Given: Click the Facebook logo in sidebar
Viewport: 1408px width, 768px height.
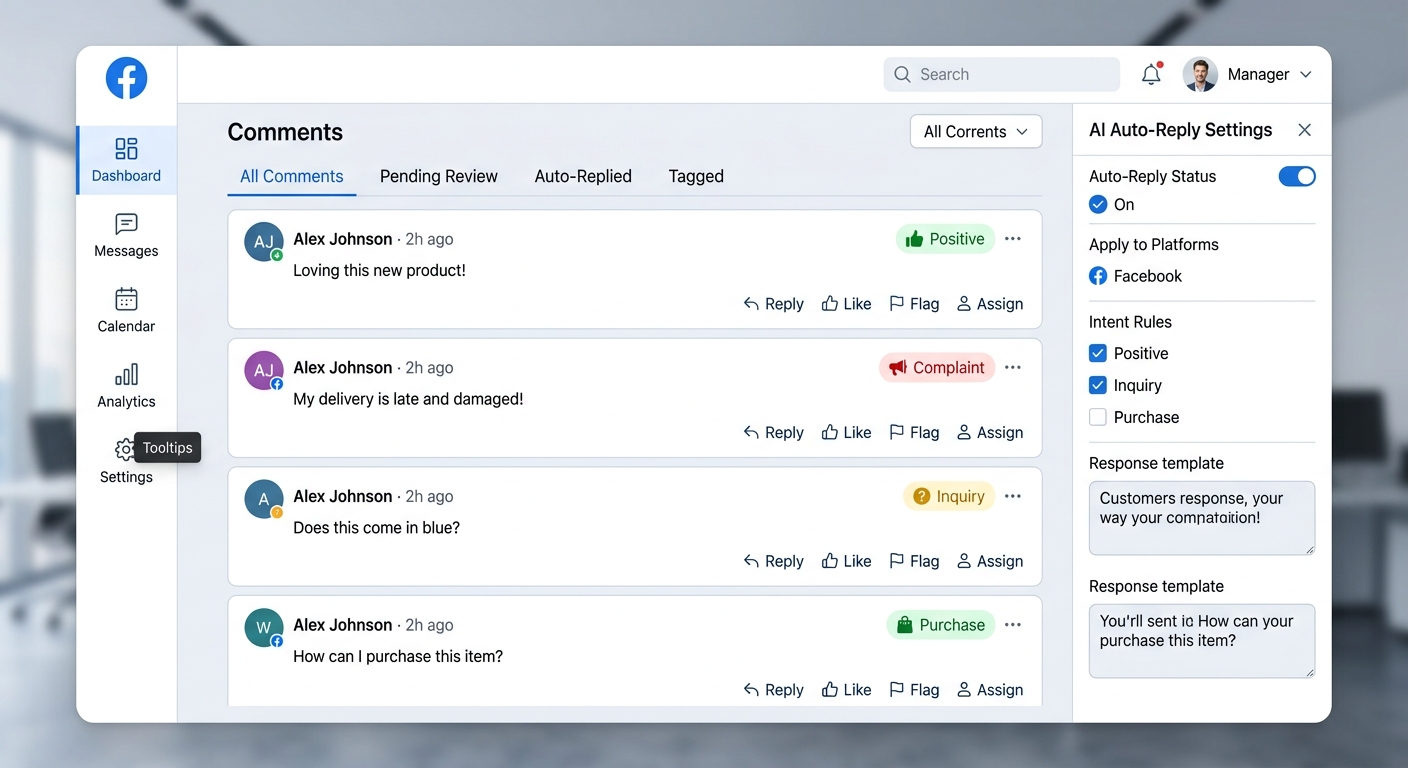Looking at the screenshot, I should 126,78.
